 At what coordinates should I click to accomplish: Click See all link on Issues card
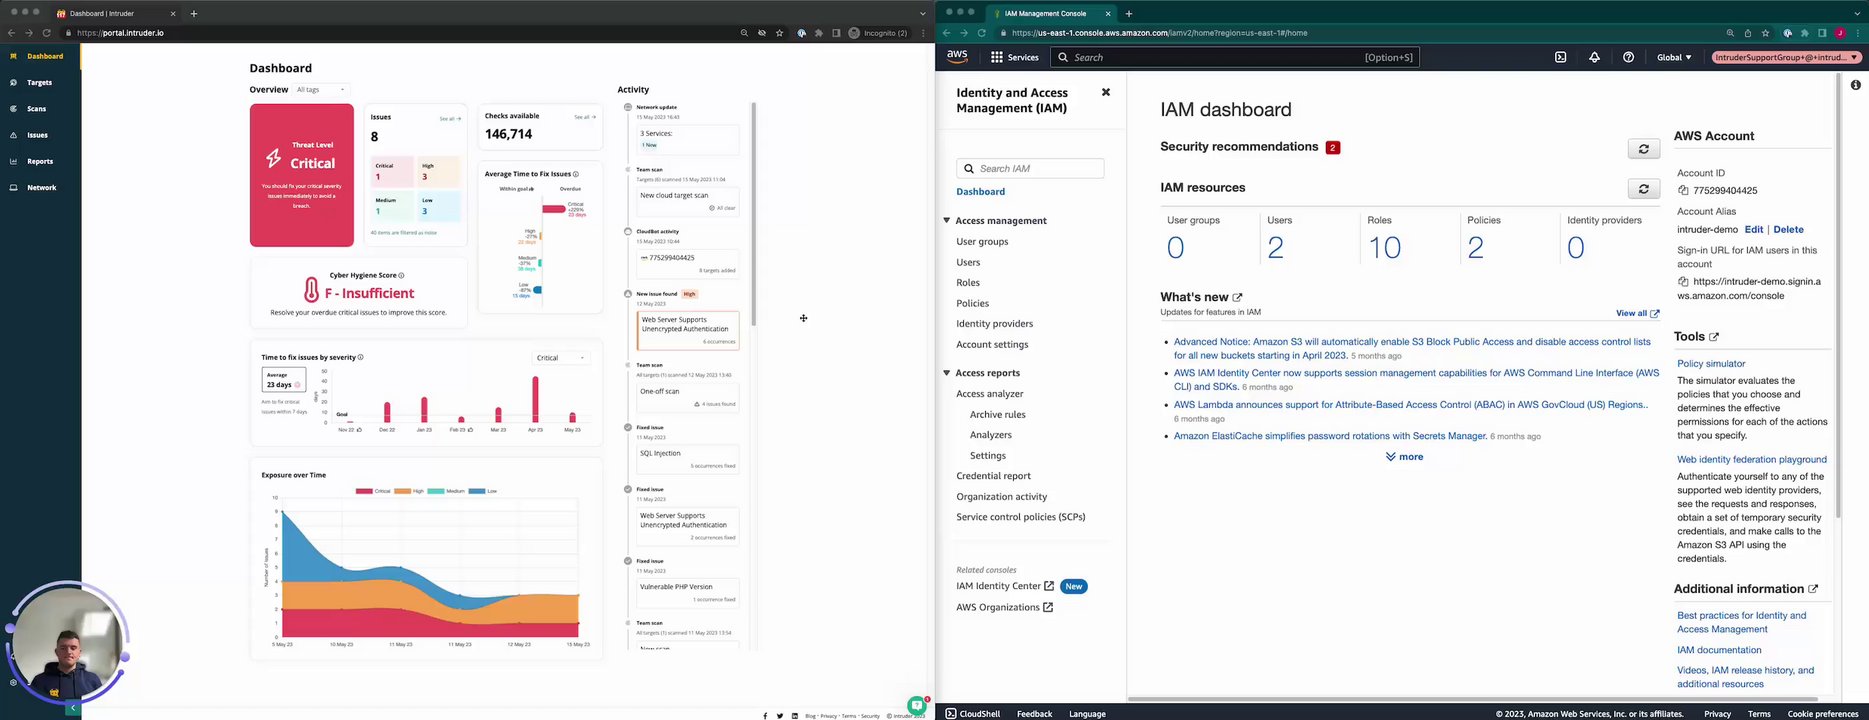[450, 119]
